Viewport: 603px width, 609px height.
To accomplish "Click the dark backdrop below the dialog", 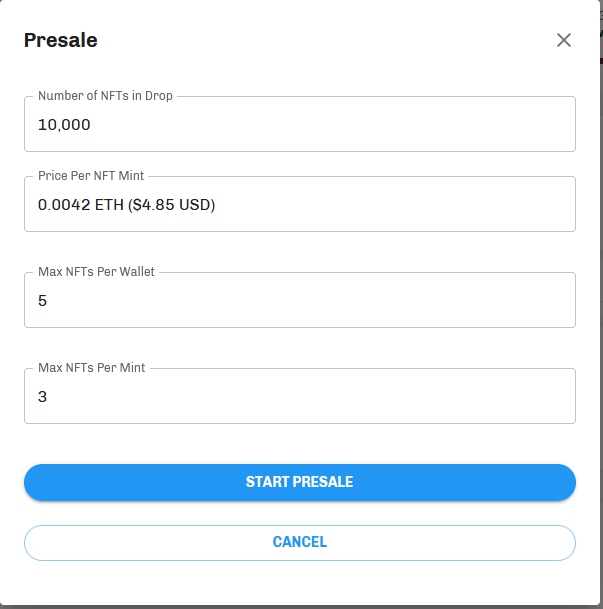I will (x=300, y=607).
